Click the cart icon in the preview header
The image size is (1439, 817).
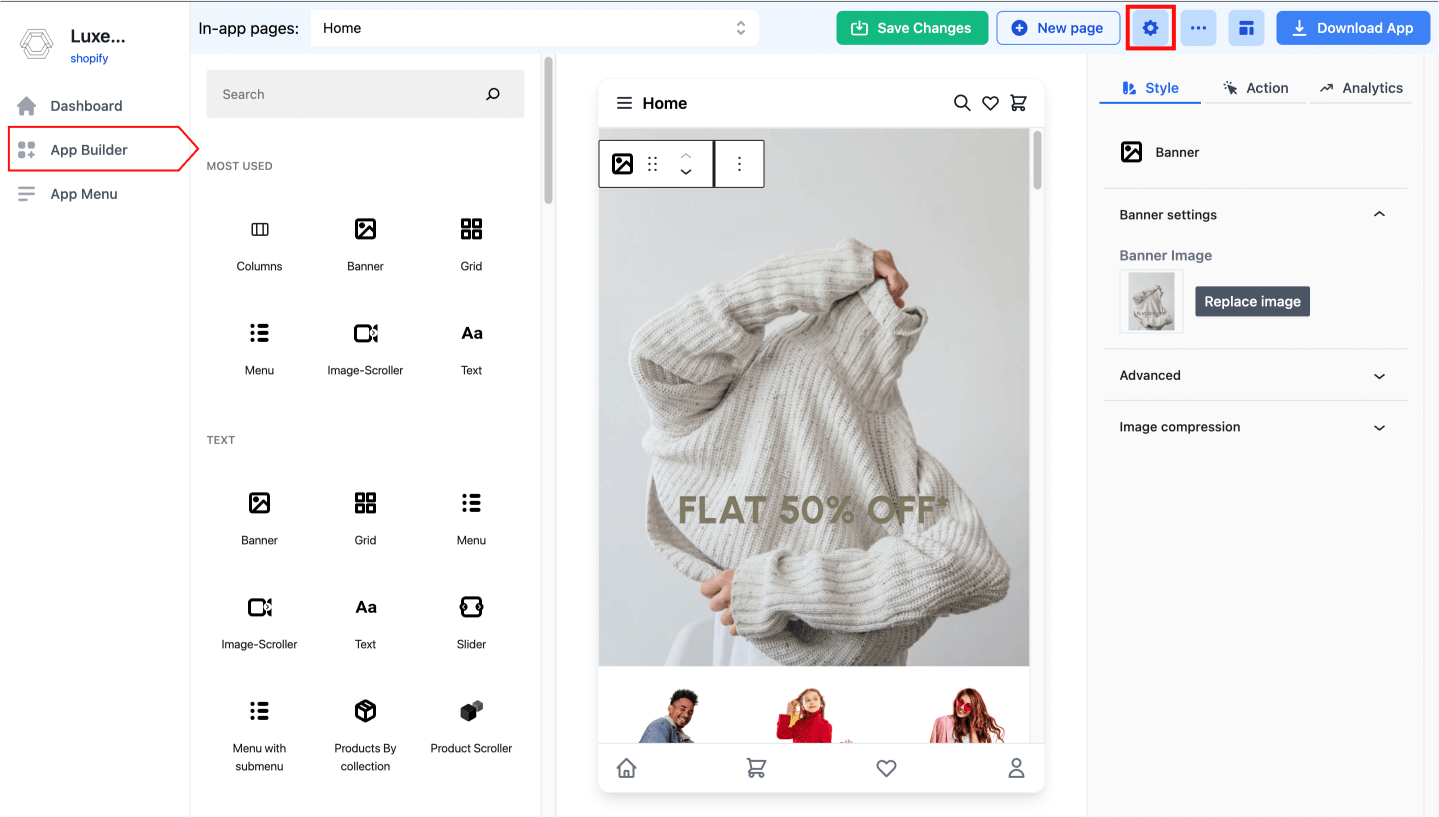coord(1018,103)
